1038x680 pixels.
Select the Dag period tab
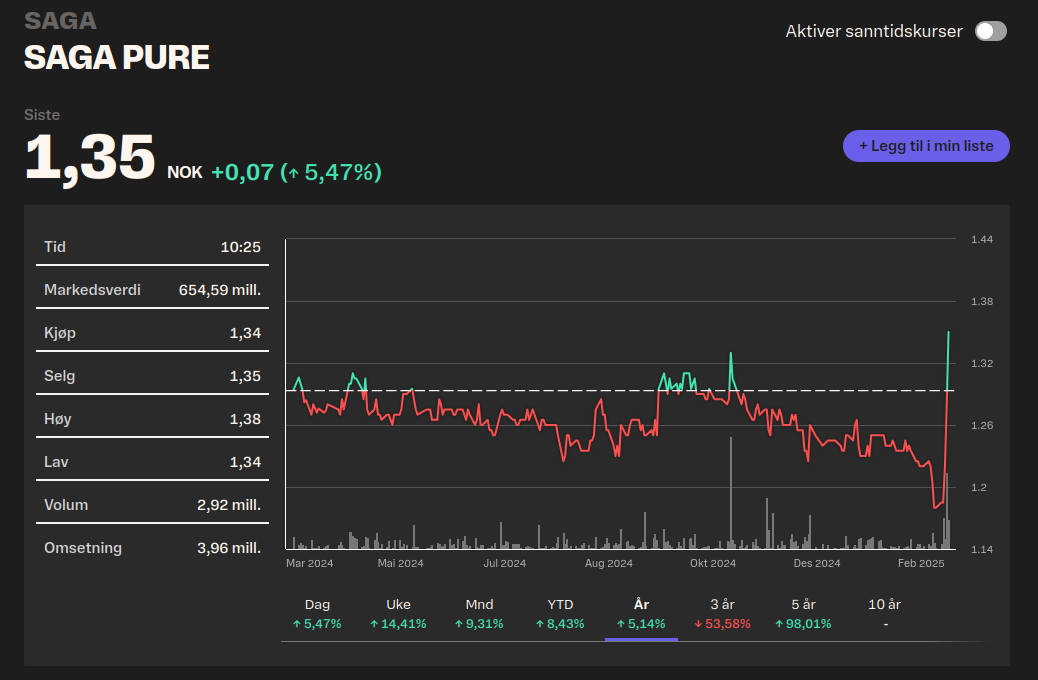pyautogui.click(x=317, y=613)
